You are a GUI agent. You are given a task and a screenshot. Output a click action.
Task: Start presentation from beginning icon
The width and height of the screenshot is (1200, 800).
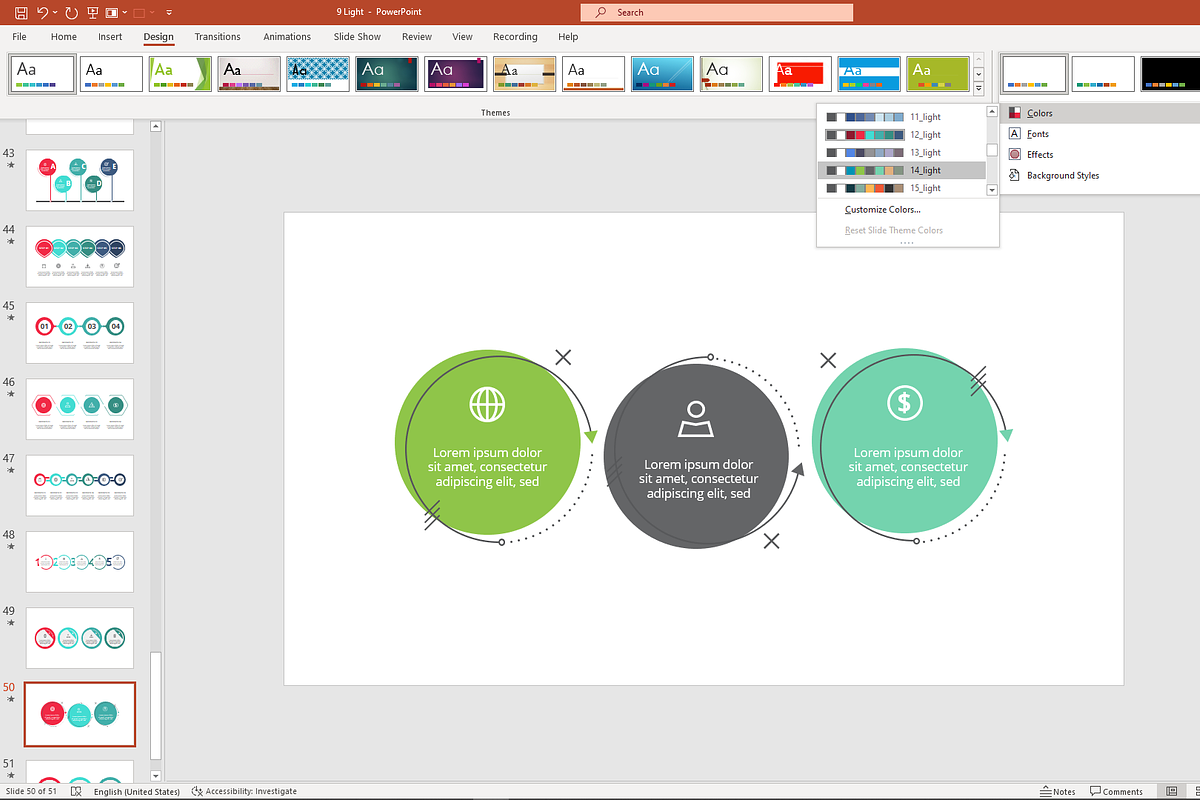pyautogui.click(x=93, y=13)
